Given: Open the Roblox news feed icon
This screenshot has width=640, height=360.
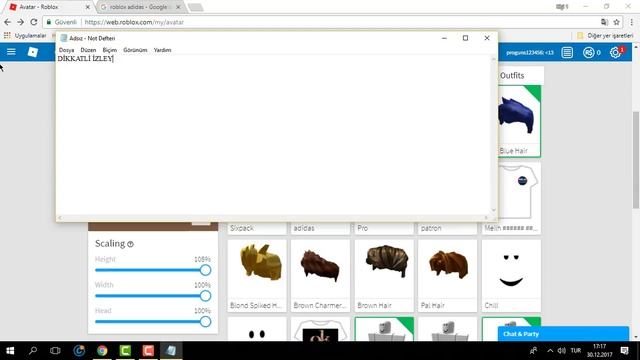Looking at the screenshot, I should [567, 53].
